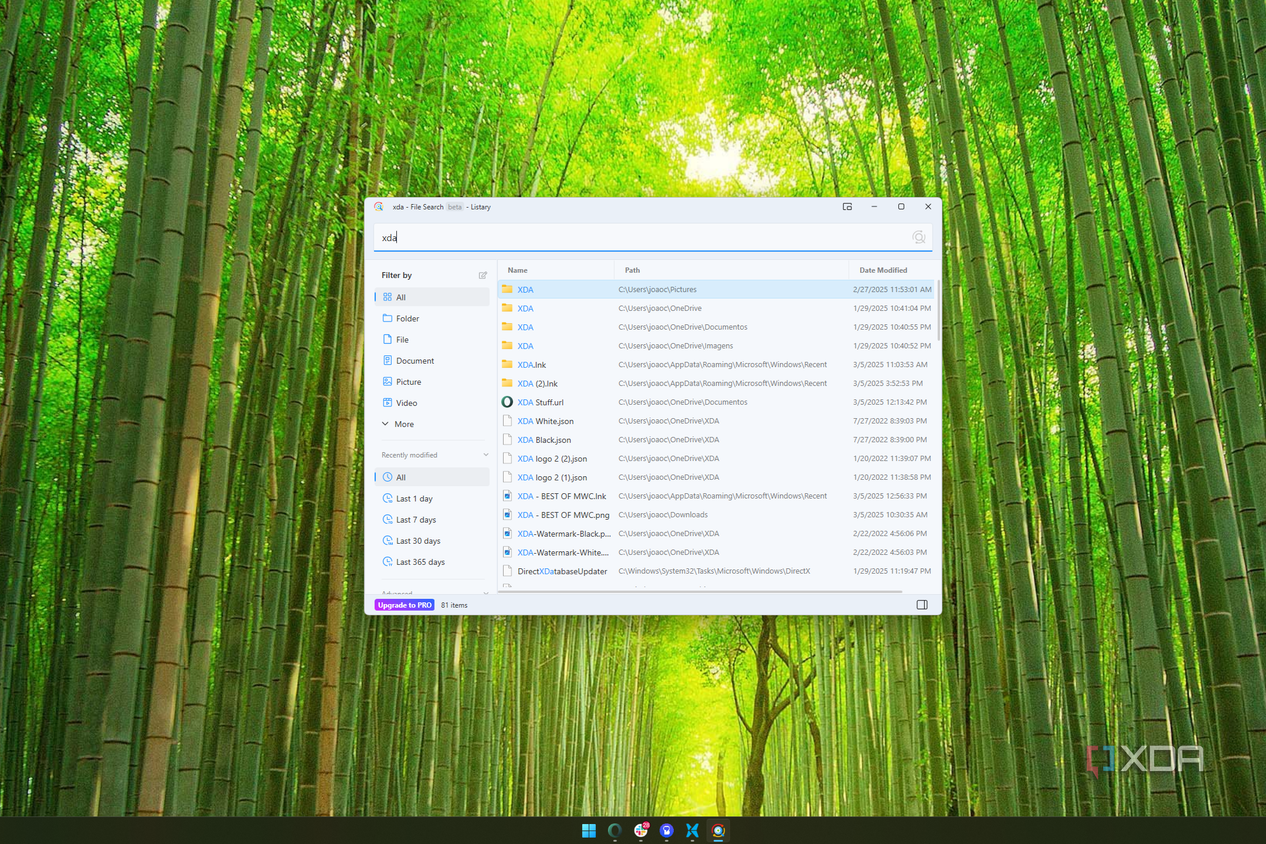The height and width of the screenshot is (844, 1266).
Task: Filter results by Document
Action: 433,360
